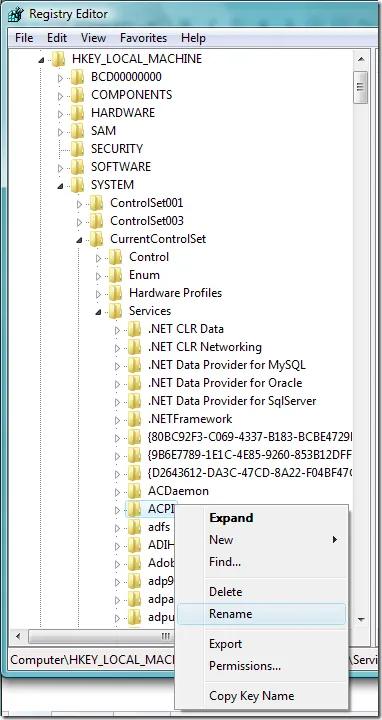The width and height of the screenshot is (382, 720).
Task: Expand the SOFTWARE key
Action: click(61, 168)
